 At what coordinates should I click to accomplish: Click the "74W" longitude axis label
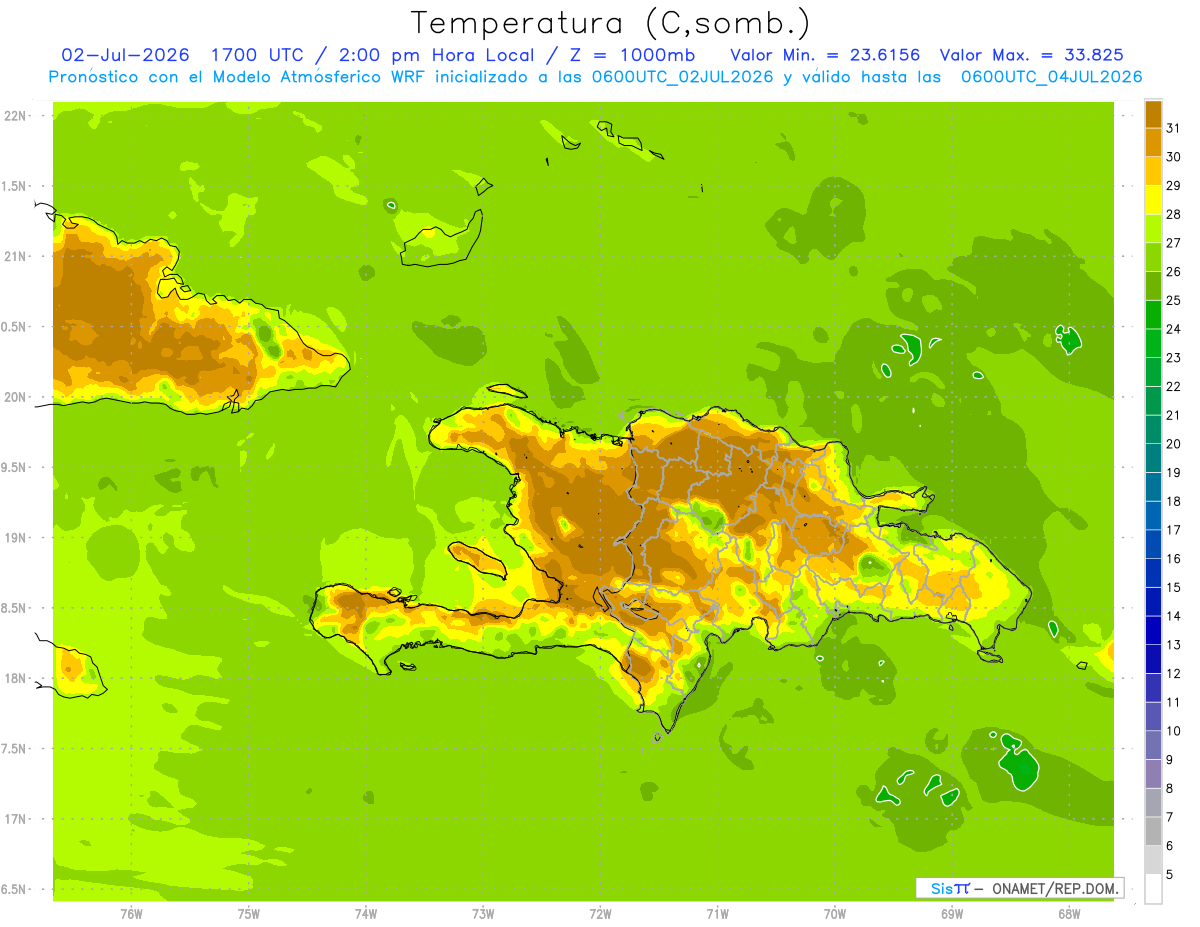366,913
